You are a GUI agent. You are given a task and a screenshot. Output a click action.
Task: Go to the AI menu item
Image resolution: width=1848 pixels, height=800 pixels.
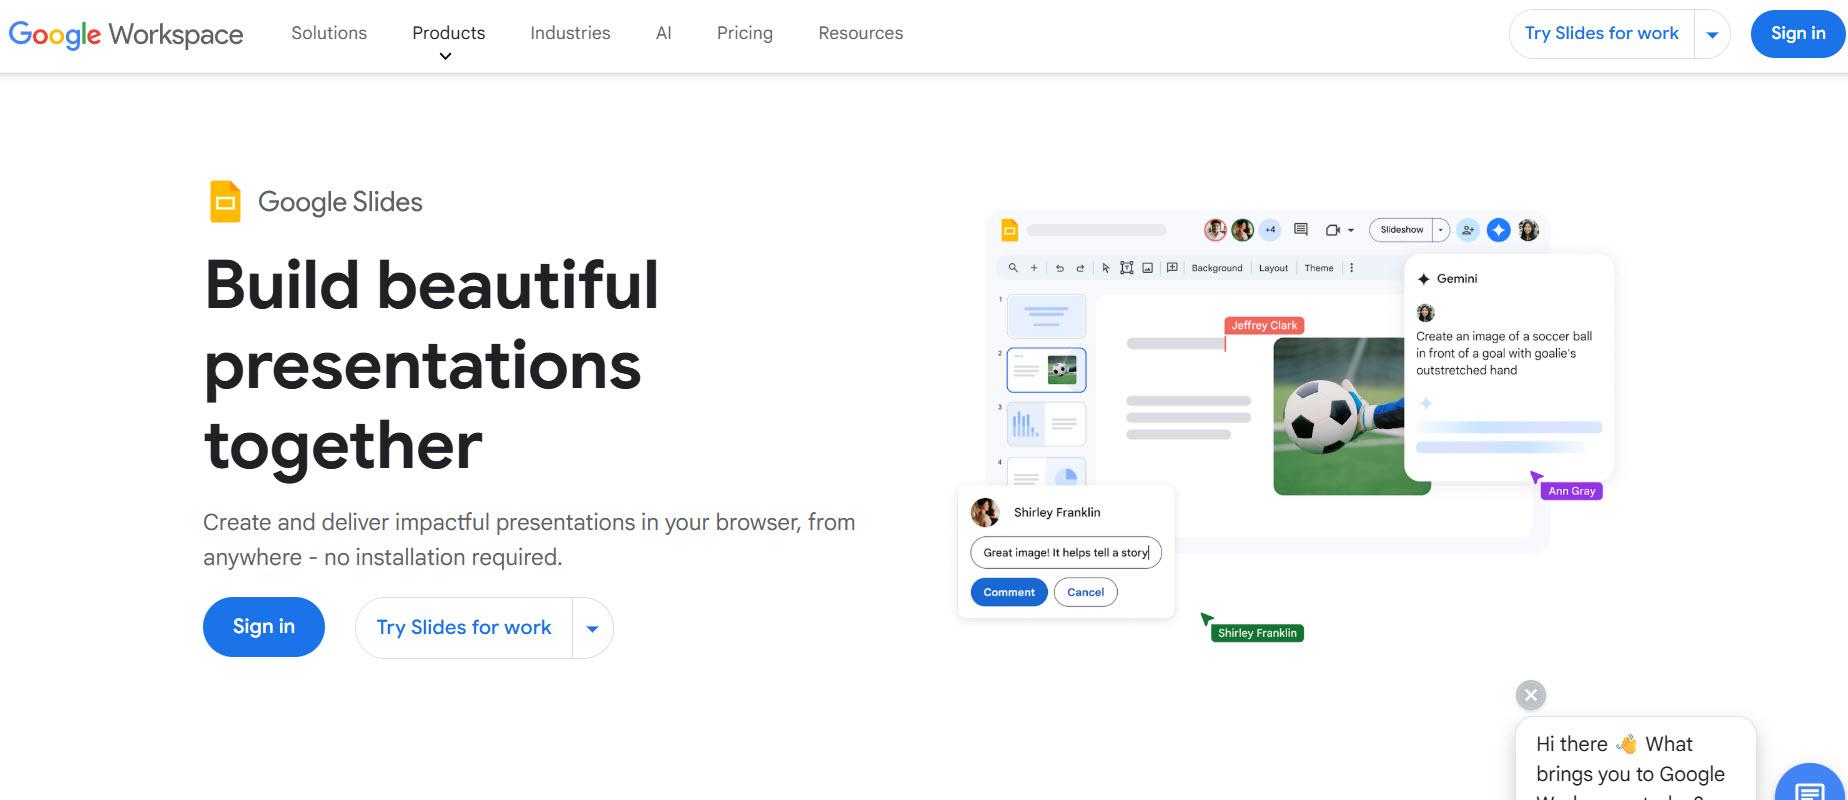664,33
